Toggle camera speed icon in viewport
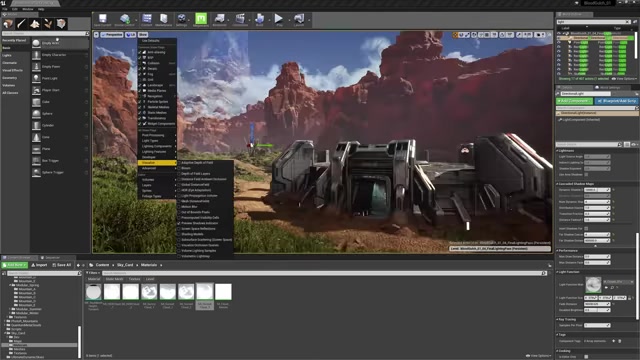640x360 pixels. coord(539,35)
